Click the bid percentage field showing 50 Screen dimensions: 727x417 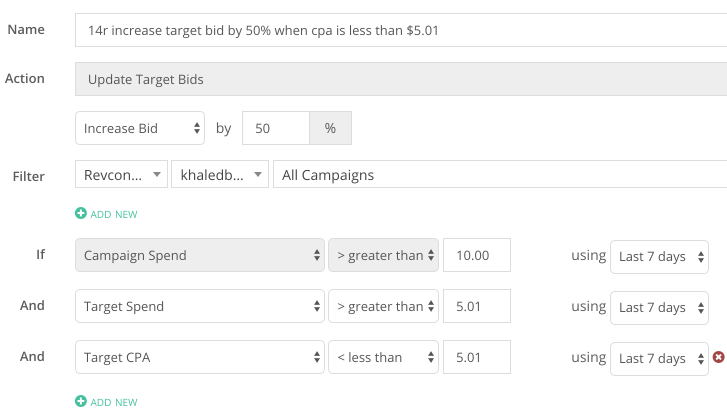276,128
